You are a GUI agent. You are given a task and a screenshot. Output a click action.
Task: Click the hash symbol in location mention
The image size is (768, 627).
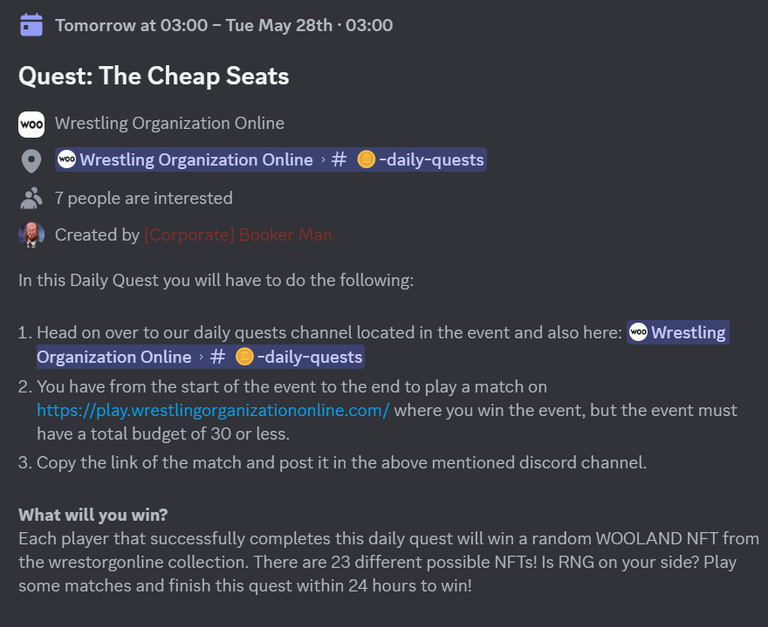pyautogui.click(x=339, y=160)
